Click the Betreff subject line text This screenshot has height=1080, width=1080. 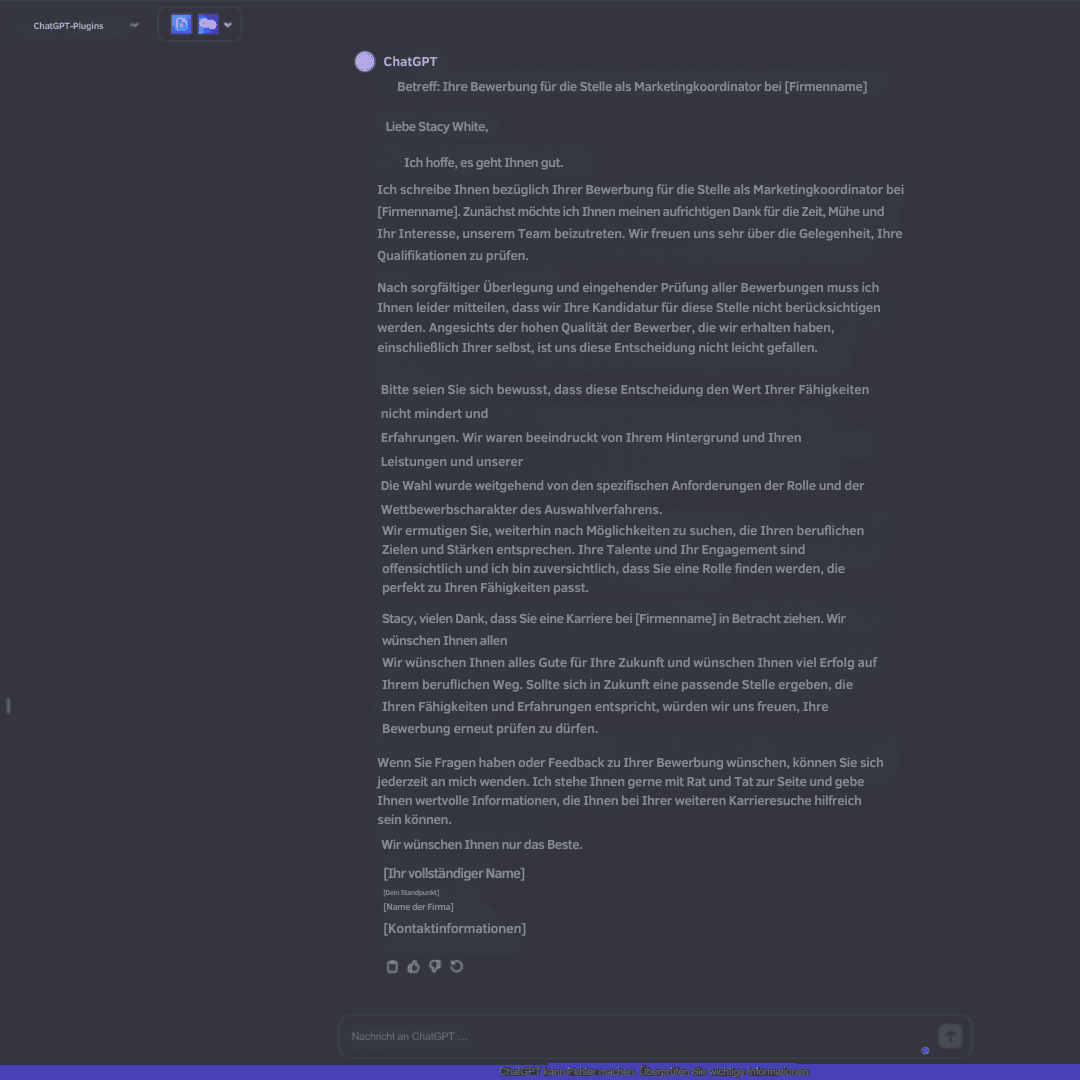tap(632, 87)
